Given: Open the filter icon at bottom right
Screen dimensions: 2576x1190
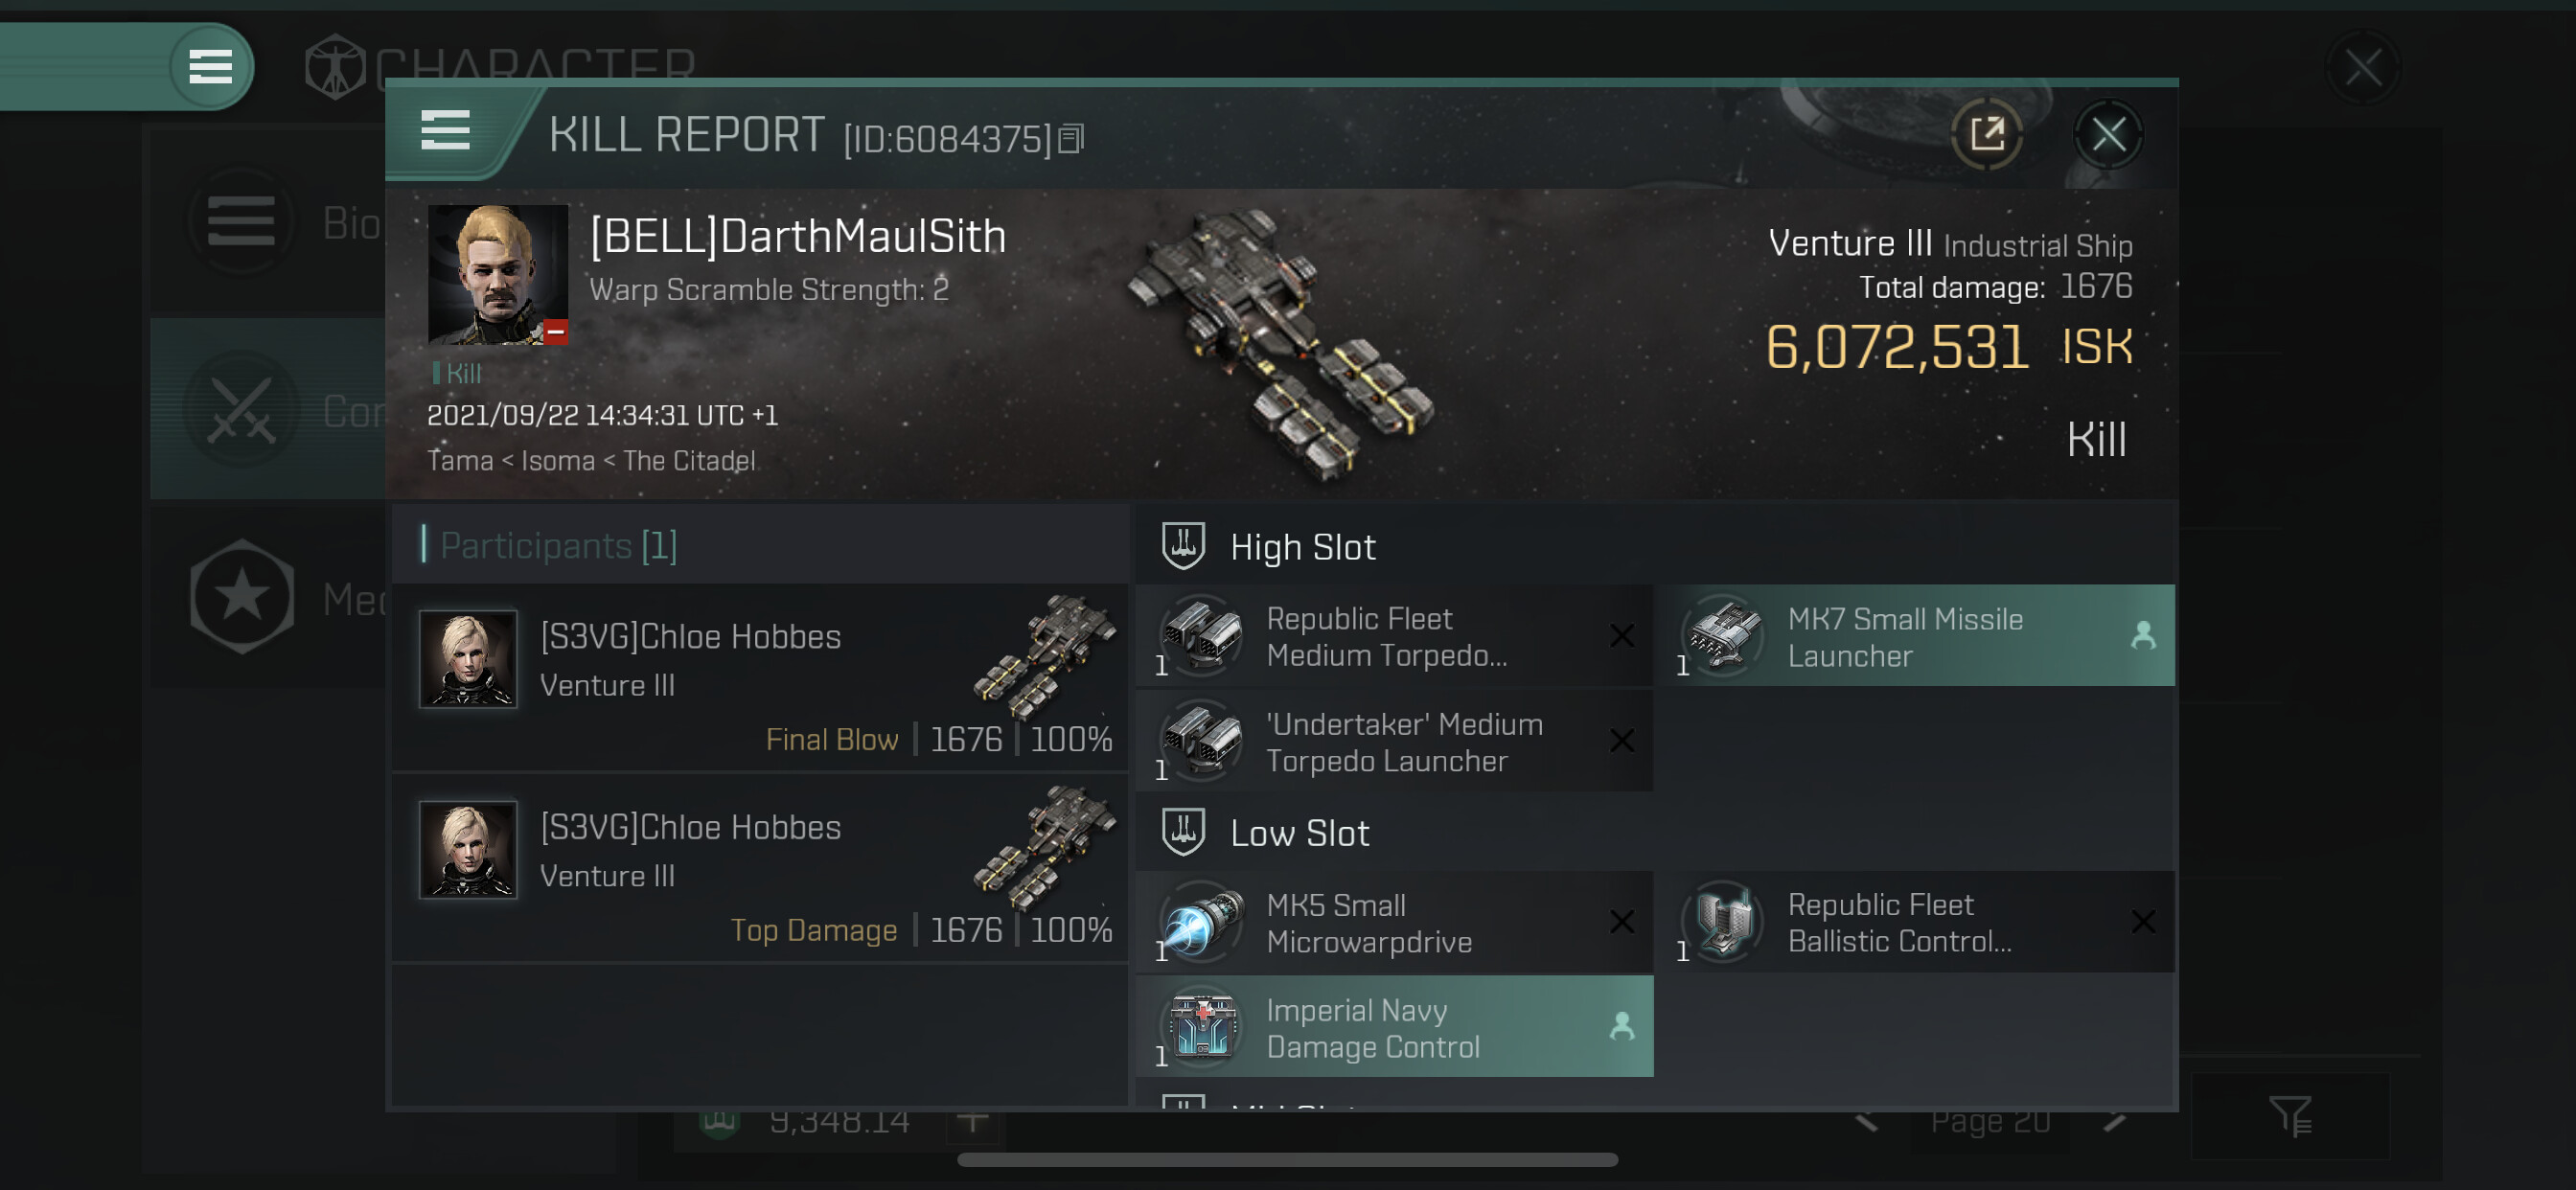Looking at the screenshot, I should pyautogui.click(x=2288, y=1115).
